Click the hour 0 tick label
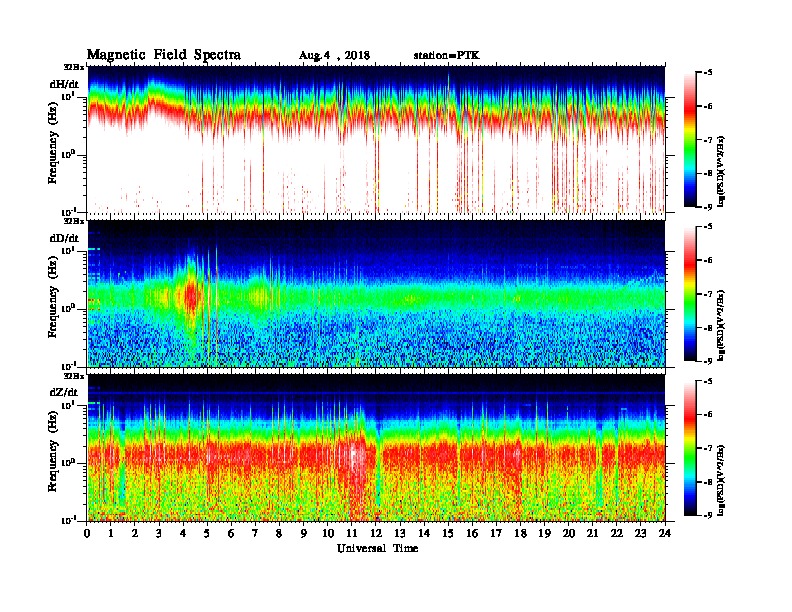The height and width of the screenshot is (612, 792). point(87,533)
